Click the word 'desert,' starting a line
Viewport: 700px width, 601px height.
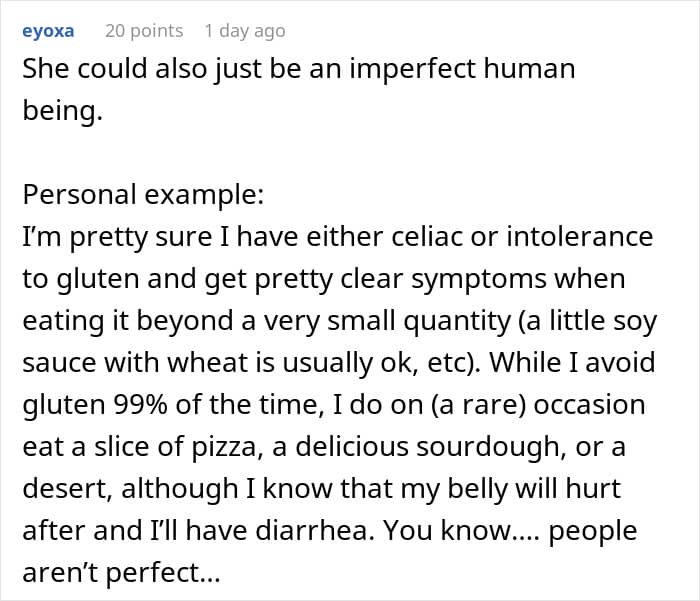[68, 489]
